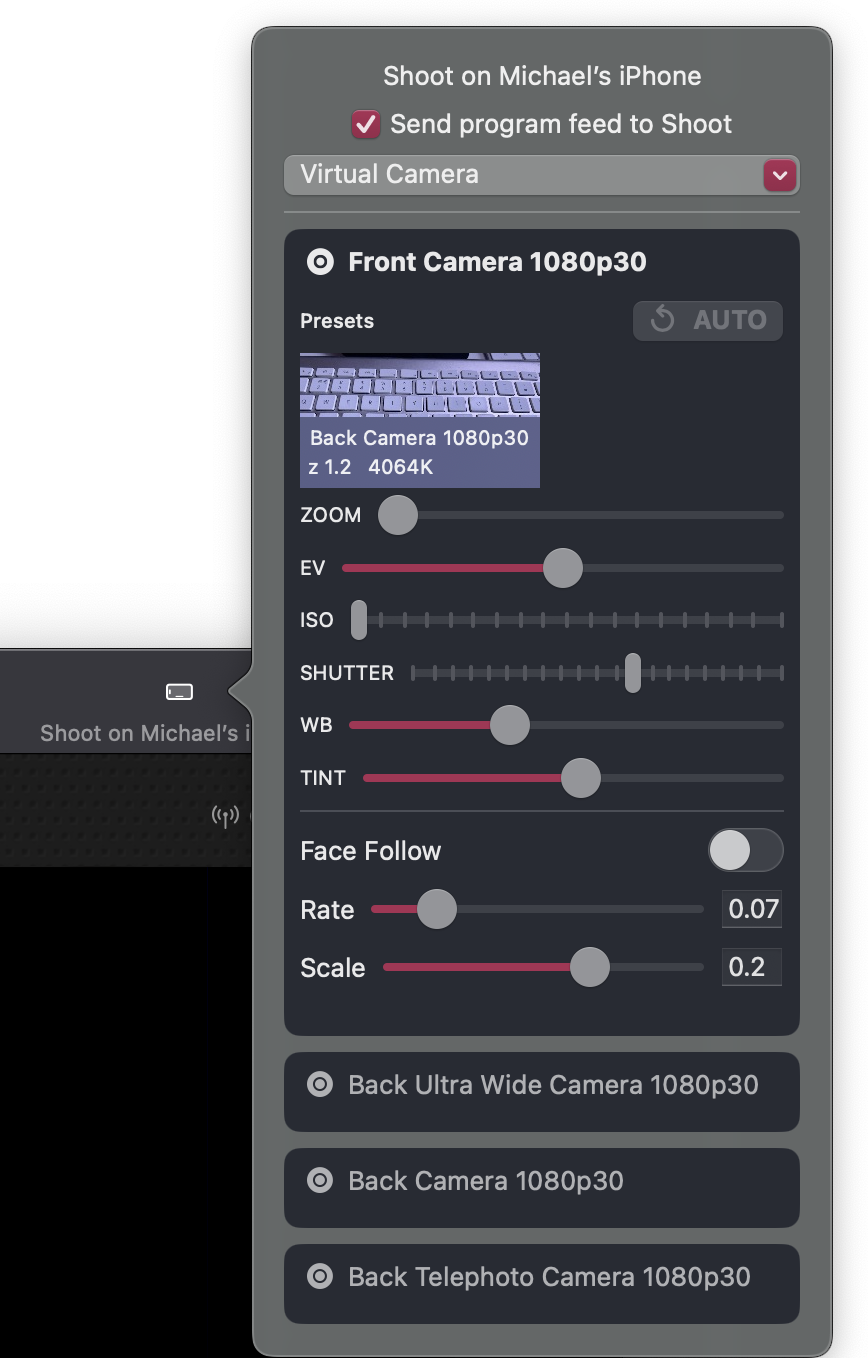Screen dimensions: 868x1358
Task: Click the circular arrow icon in AUTO button
Action: (662, 320)
